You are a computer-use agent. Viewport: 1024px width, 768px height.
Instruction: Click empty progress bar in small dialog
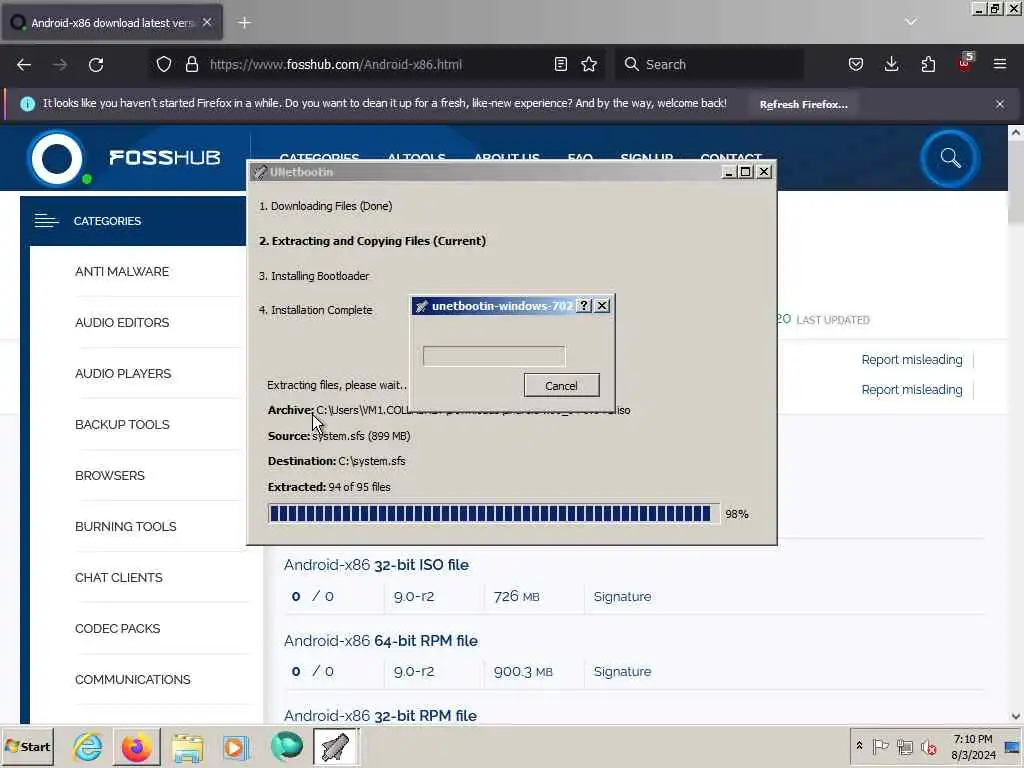pos(494,356)
